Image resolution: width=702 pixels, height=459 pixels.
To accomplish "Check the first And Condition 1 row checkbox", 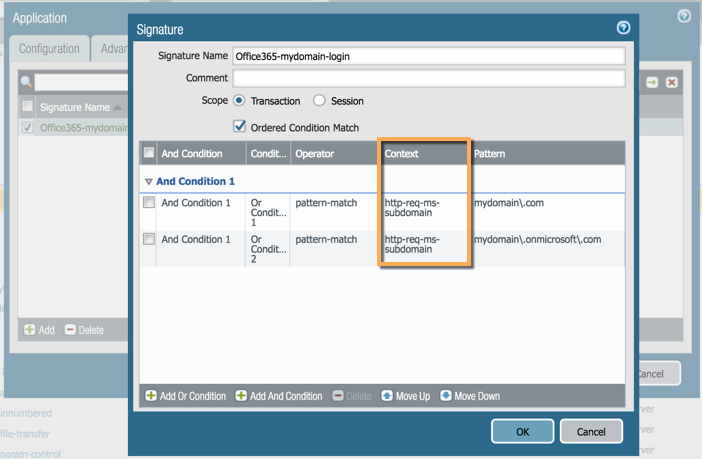I will coord(149,203).
